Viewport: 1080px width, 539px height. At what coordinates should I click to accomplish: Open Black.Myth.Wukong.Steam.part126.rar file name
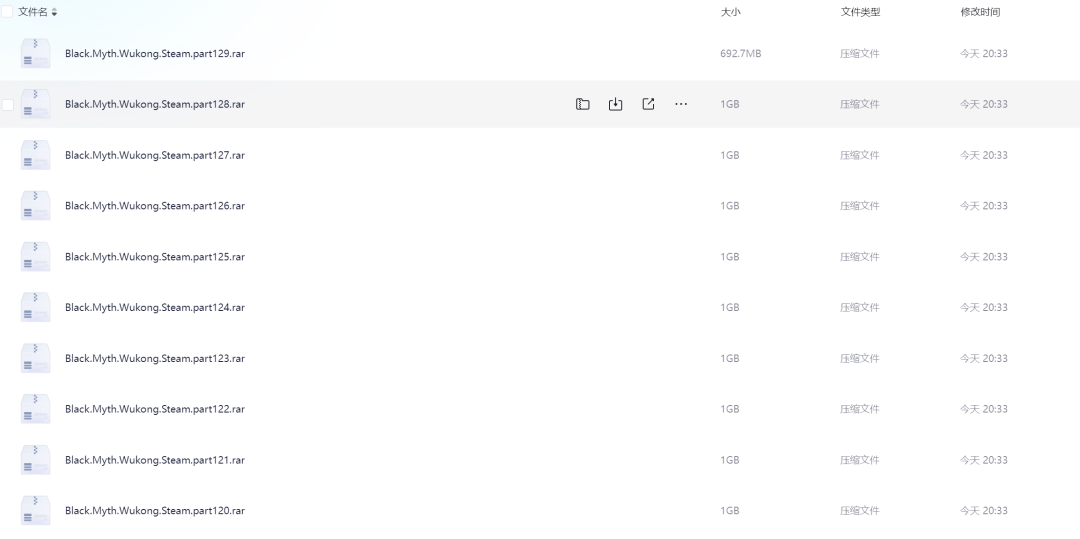[x=155, y=206]
